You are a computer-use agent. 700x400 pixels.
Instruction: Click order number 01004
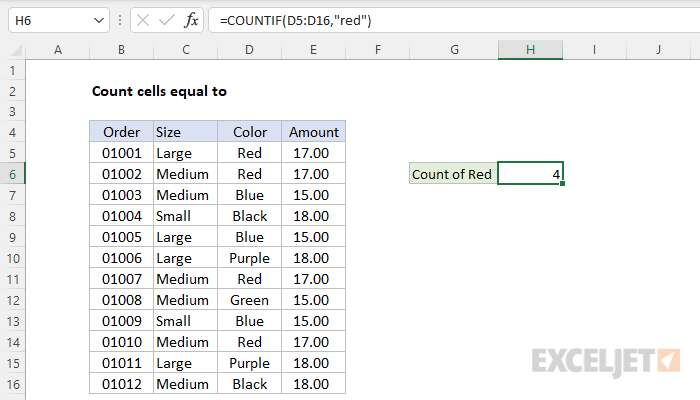point(121,216)
